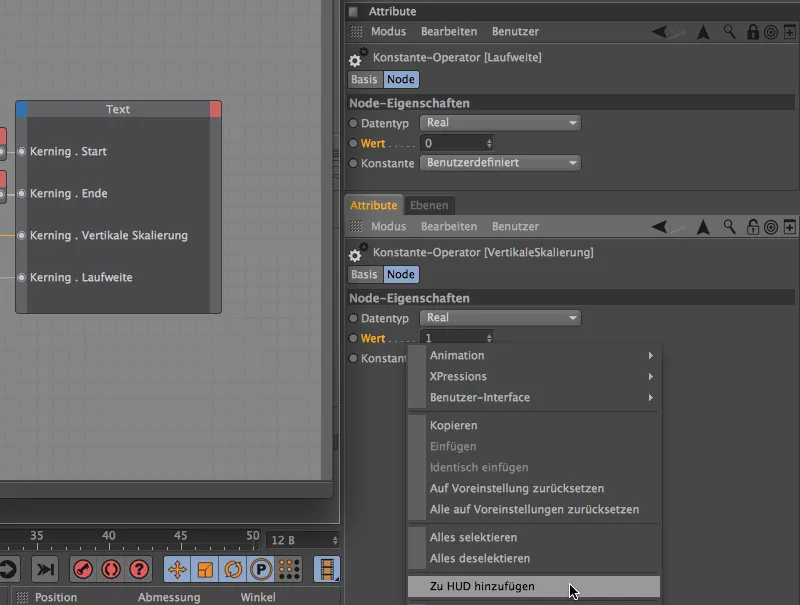The height and width of the screenshot is (605, 800).
Task: Toggle animation dot of Konstante parameter
Action: click(x=353, y=163)
